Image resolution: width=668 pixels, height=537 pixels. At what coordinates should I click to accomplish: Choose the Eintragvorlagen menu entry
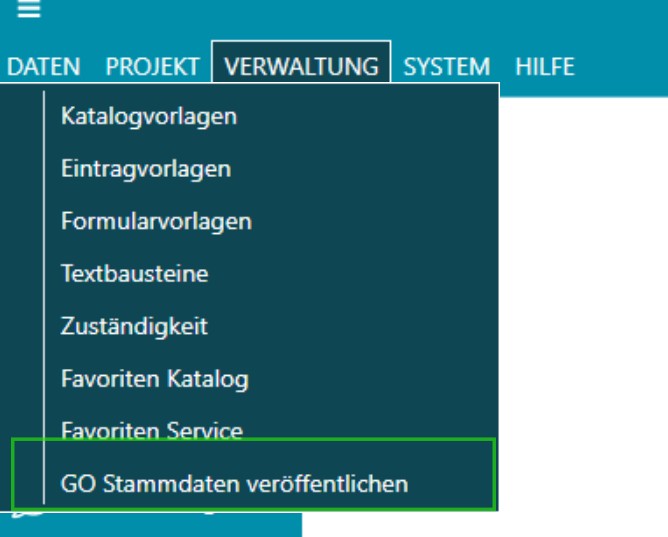pos(146,169)
